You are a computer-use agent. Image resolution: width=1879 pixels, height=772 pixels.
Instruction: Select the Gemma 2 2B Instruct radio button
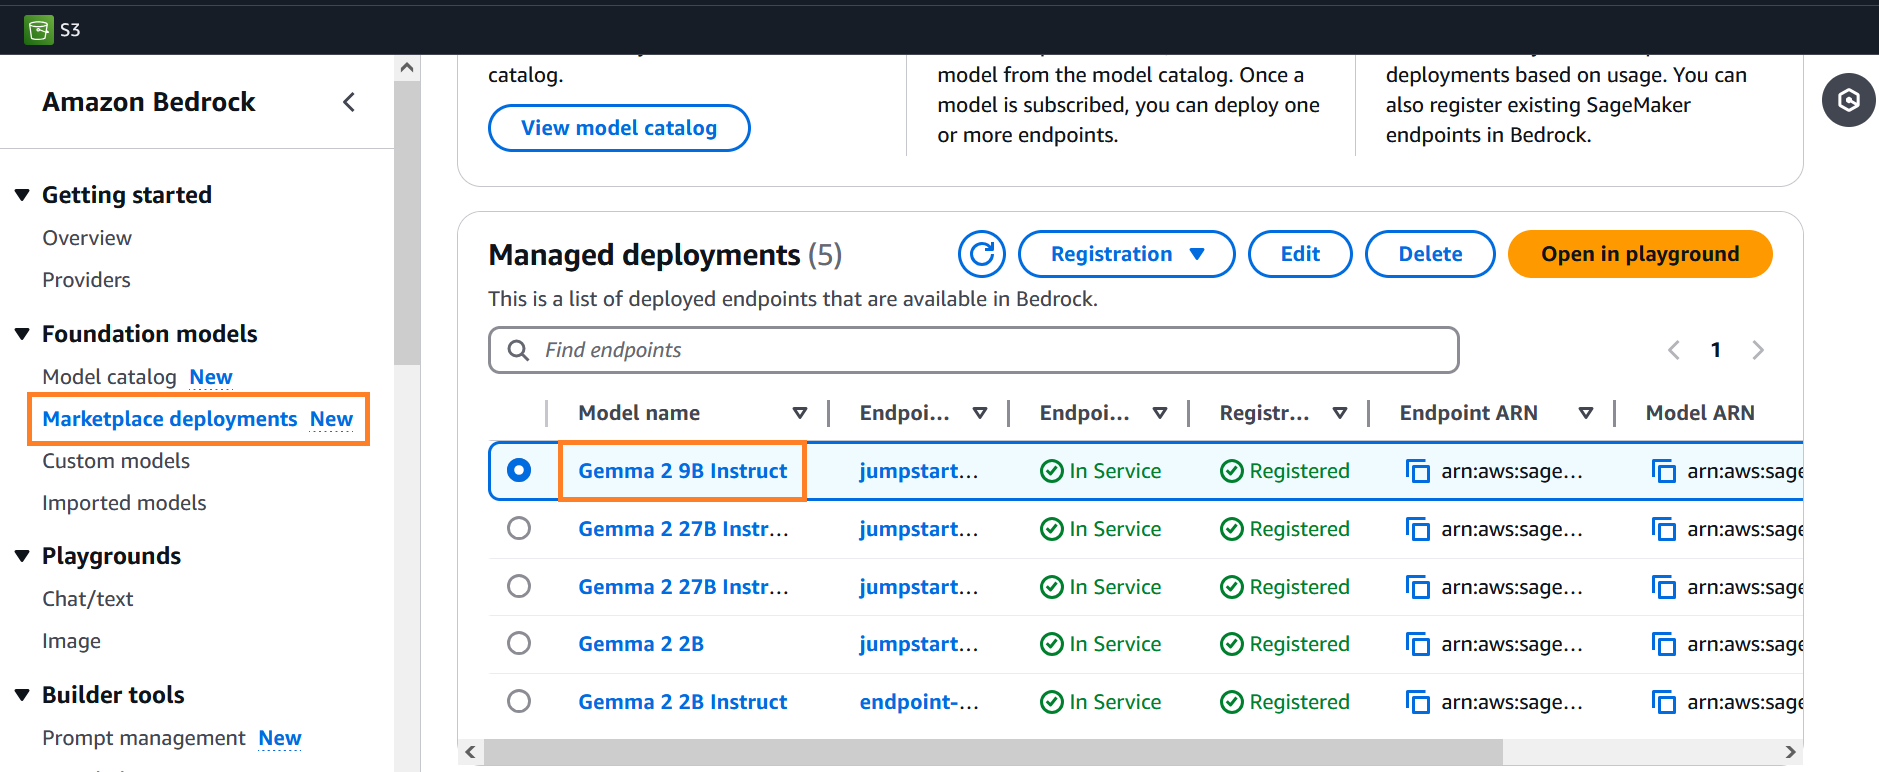coord(518,701)
